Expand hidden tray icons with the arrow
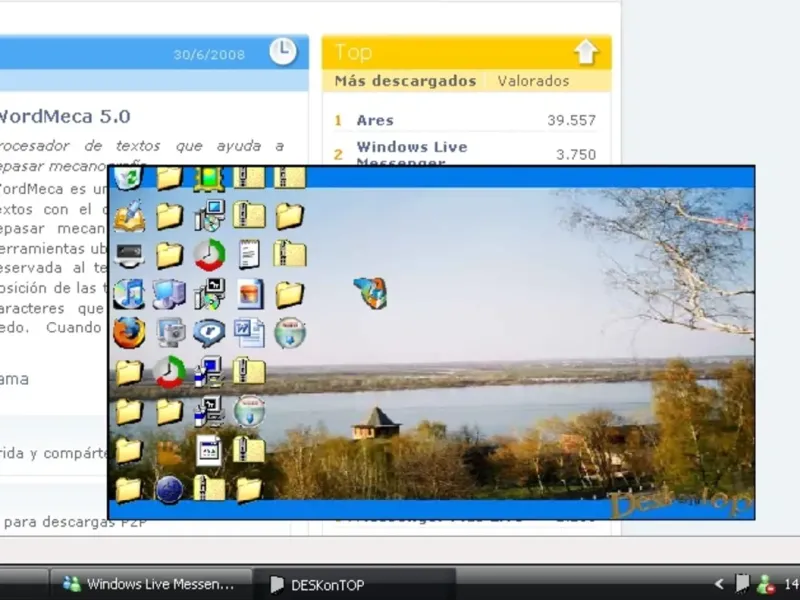Screen dimensions: 800x600 pos(719,584)
